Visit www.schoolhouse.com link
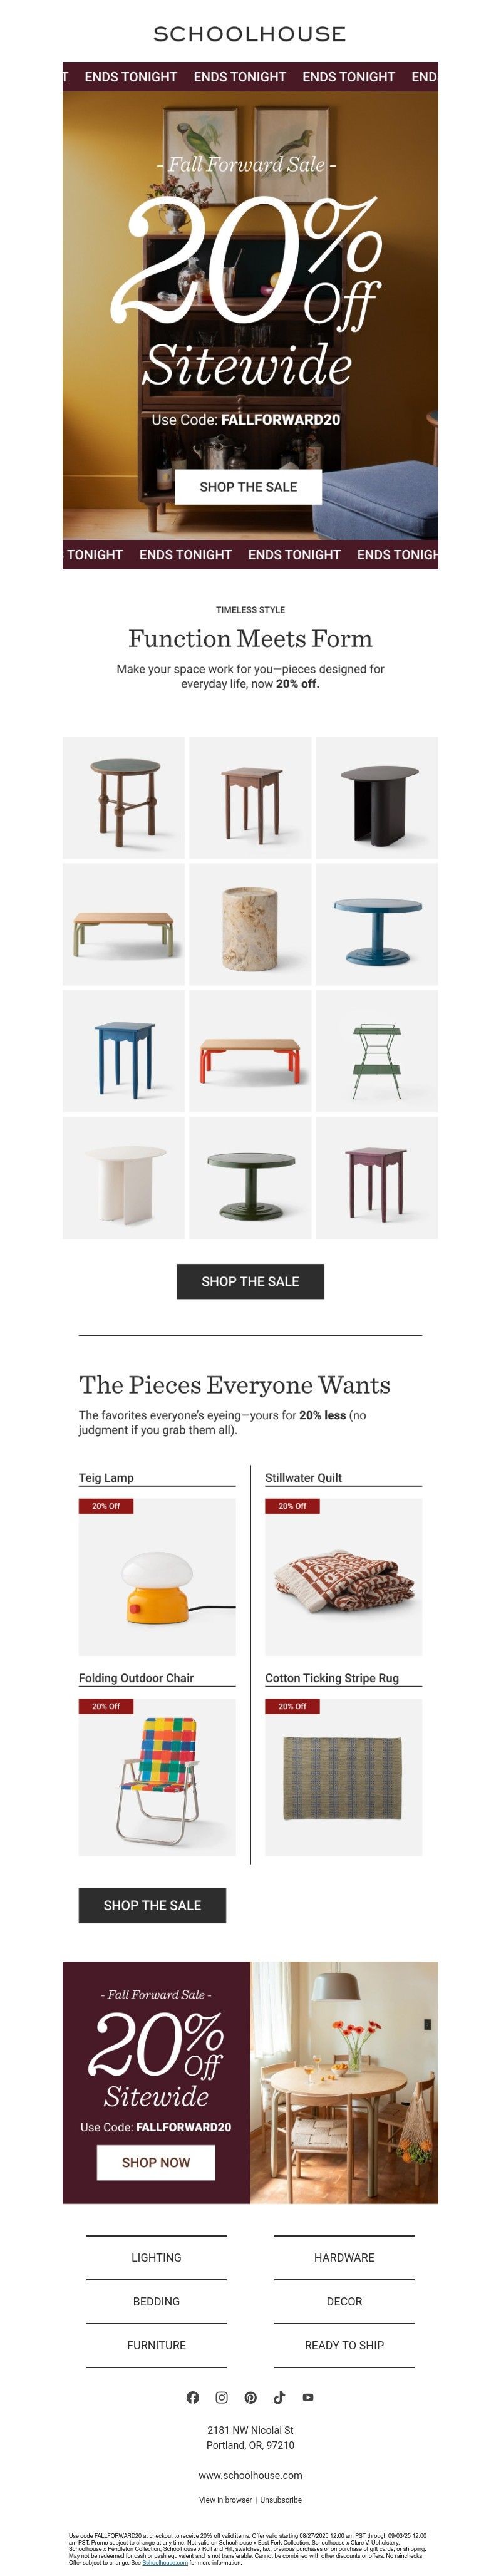The image size is (501, 2576). click(250, 2475)
